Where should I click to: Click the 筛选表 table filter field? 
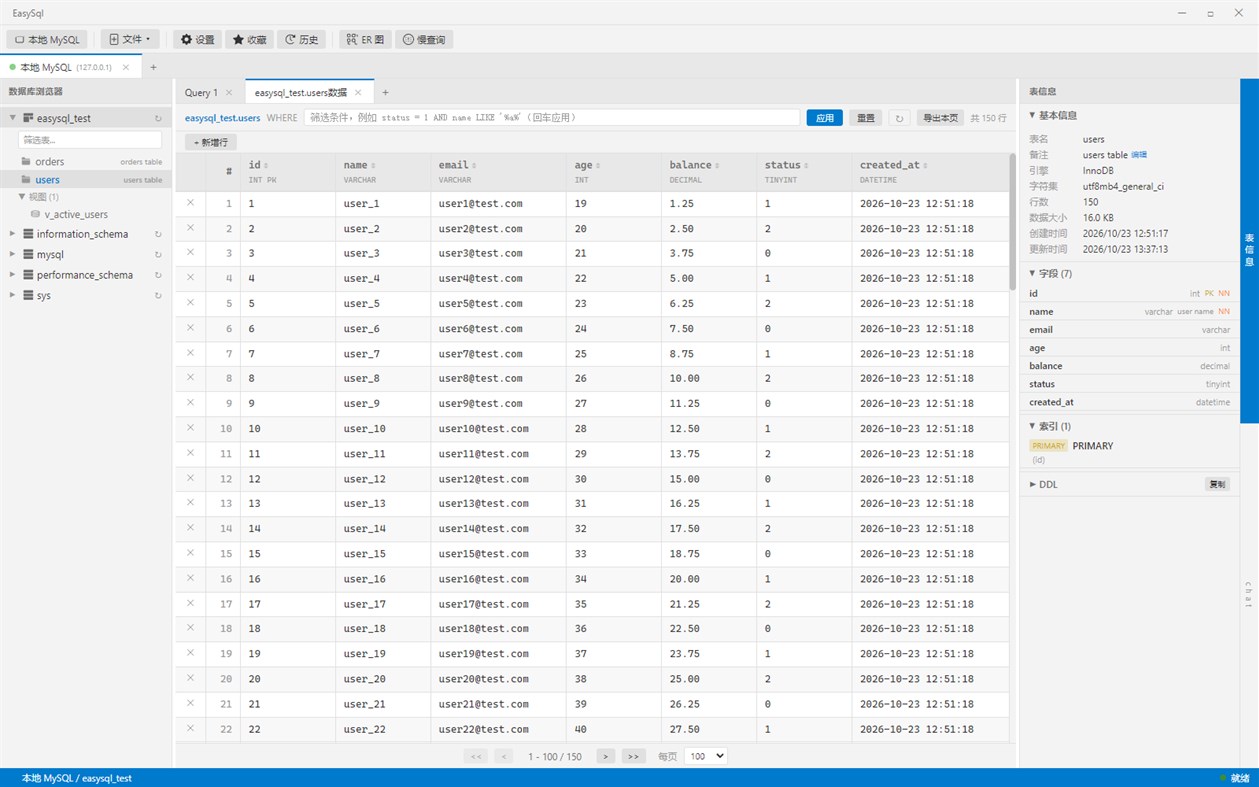(90, 140)
